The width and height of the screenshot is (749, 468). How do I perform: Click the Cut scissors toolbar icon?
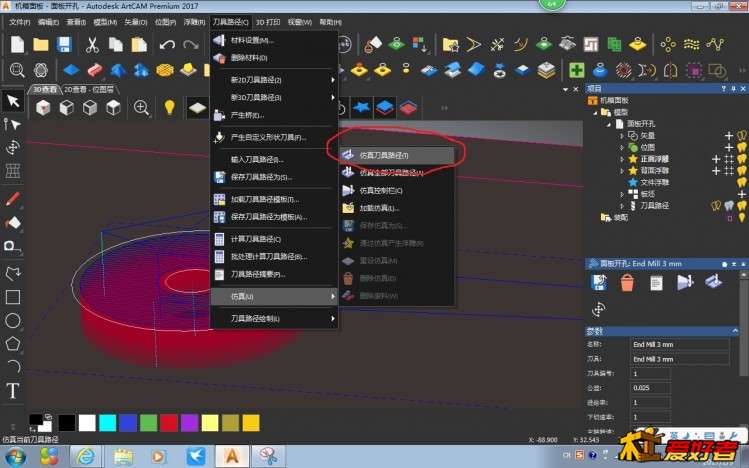tap(92, 45)
